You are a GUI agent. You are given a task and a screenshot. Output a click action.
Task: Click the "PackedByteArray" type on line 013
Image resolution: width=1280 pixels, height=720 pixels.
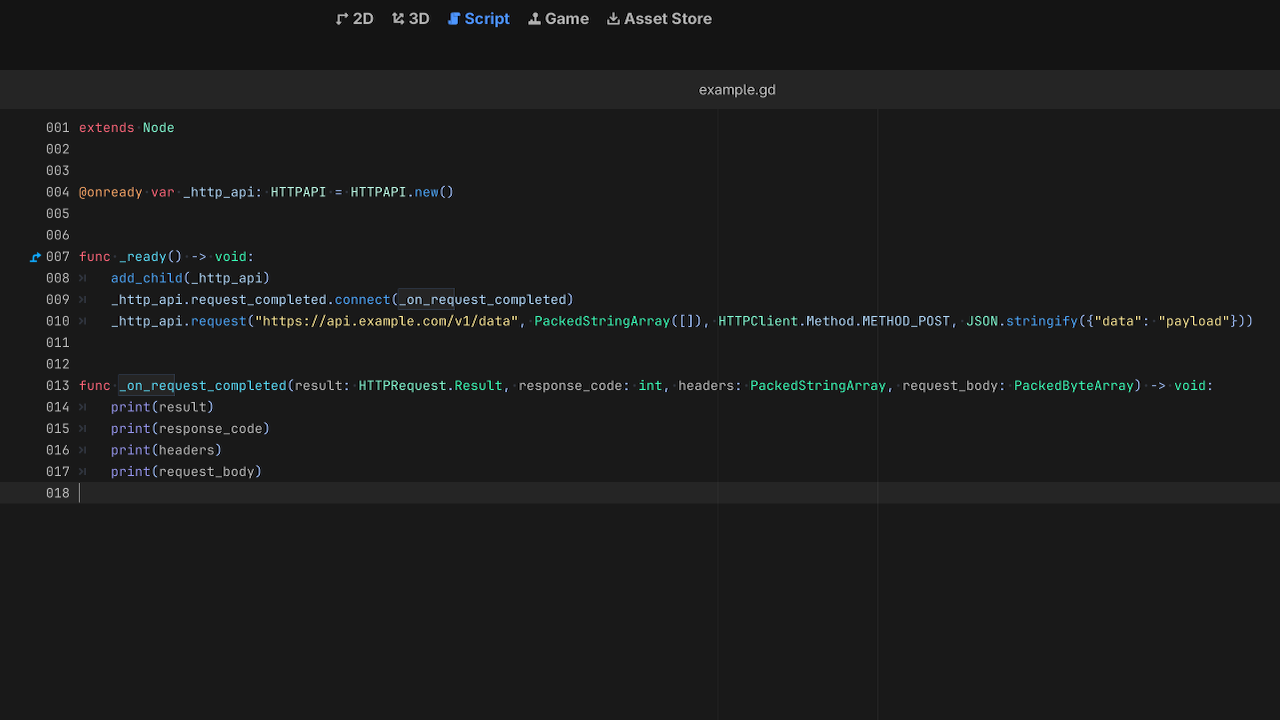click(1074, 386)
